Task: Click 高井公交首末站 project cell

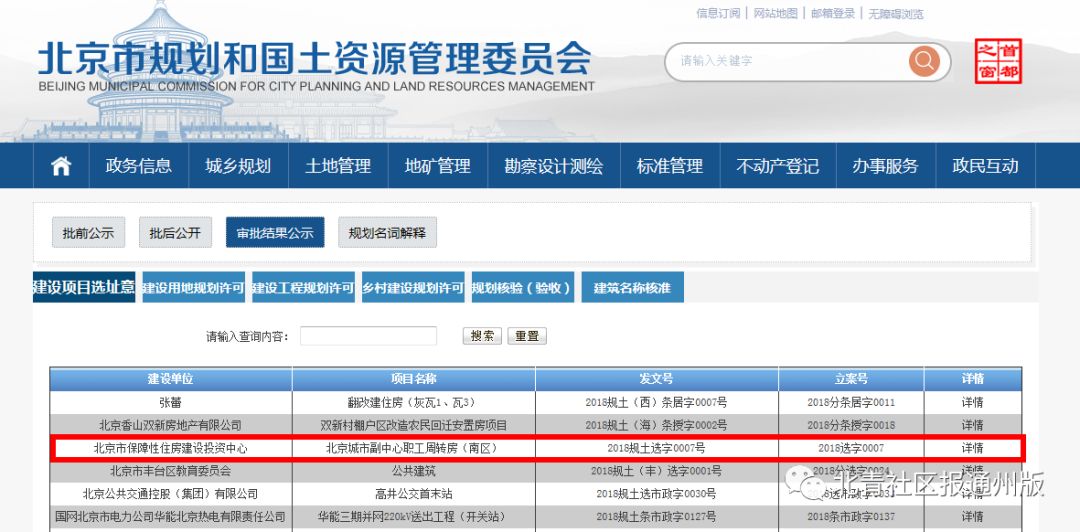Action: [x=413, y=494]
